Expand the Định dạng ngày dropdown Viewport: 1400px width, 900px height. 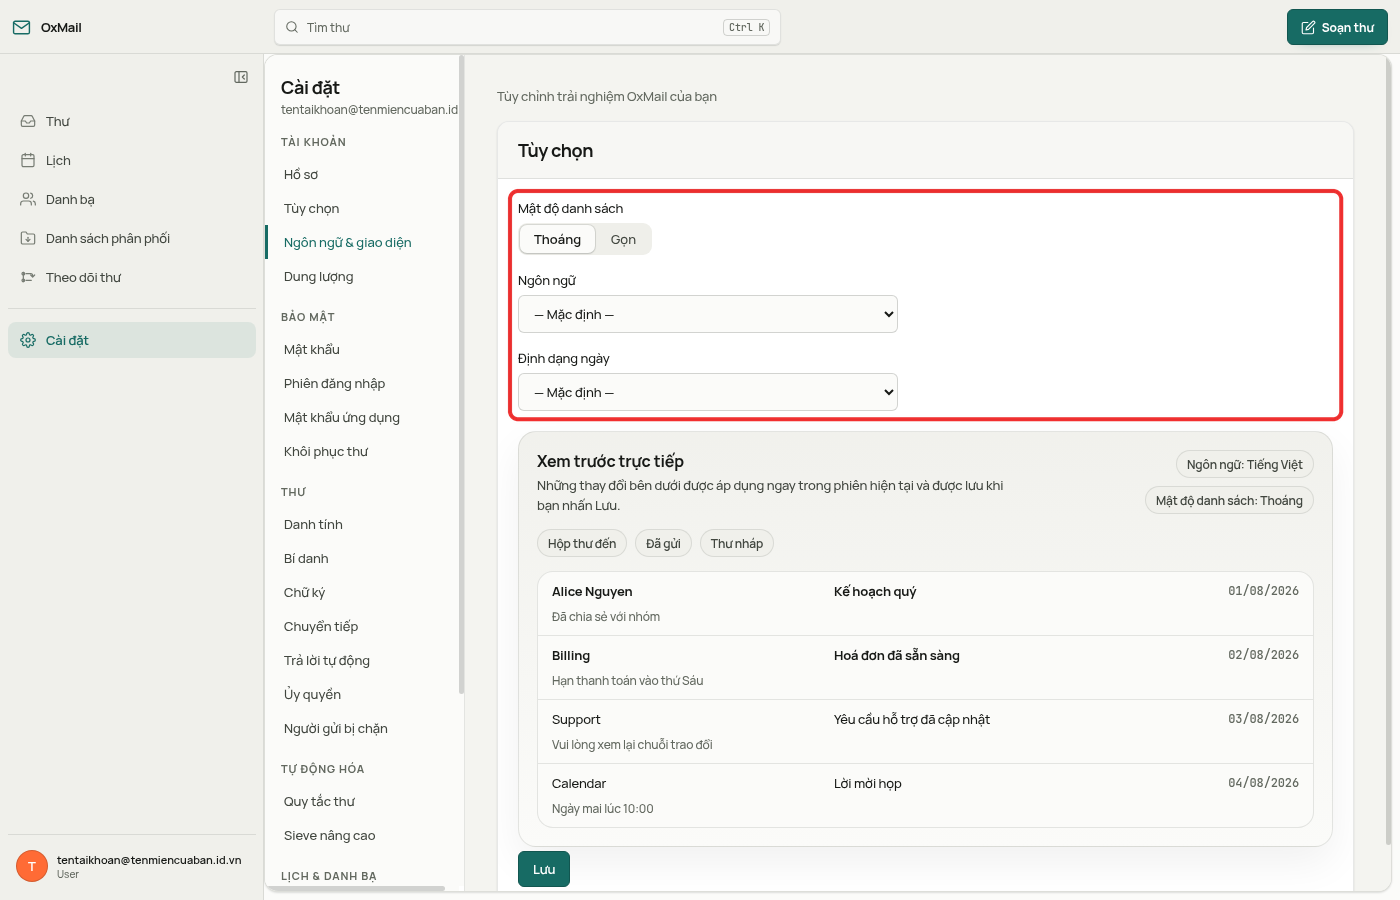pyautogui.click(x=708, y=392)
